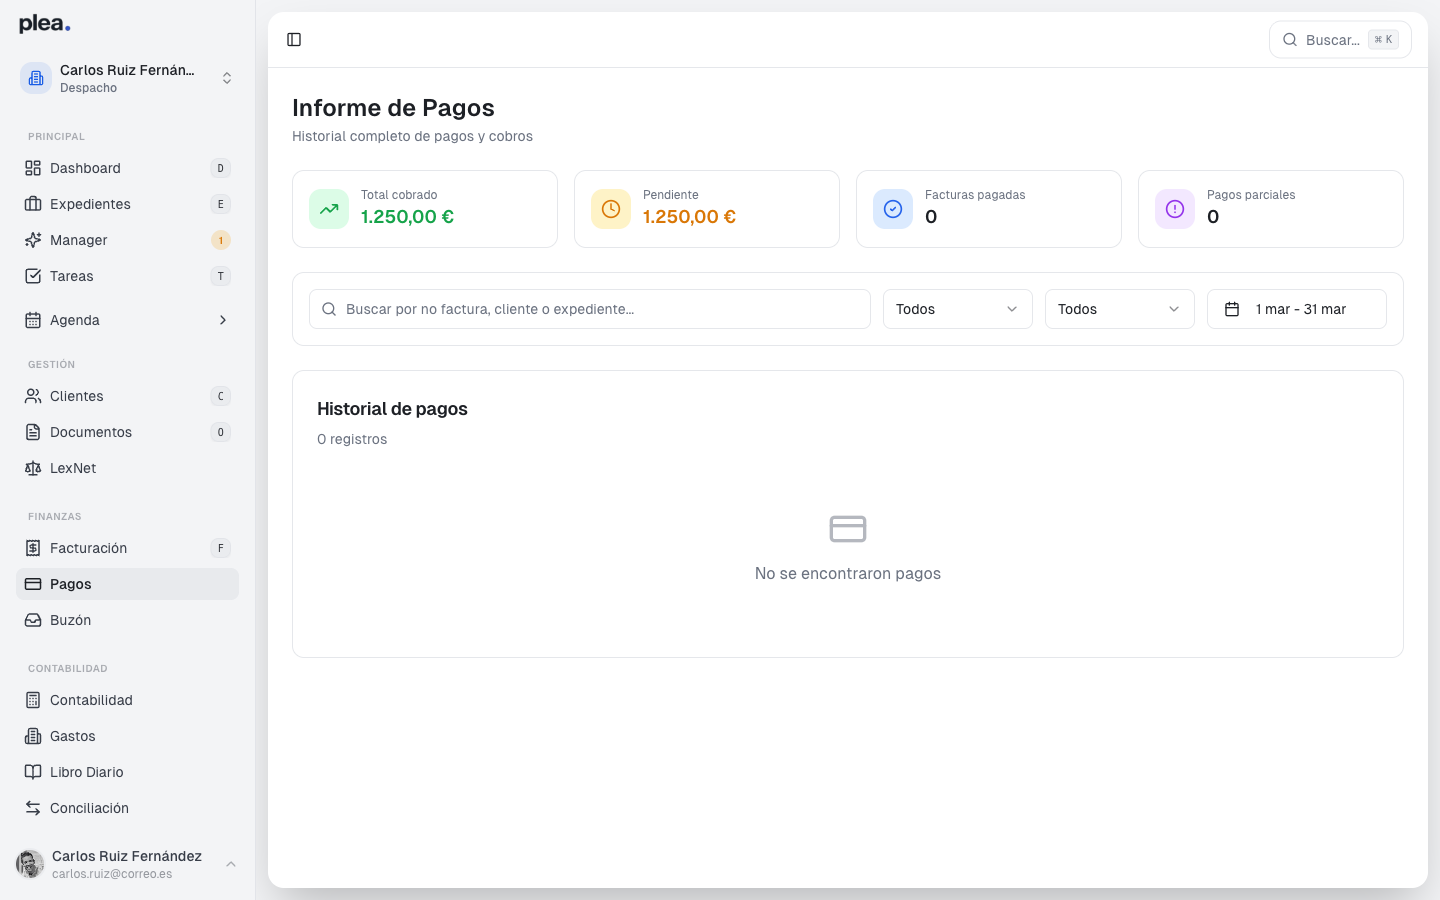Click the date range calendar icon
The image size is (1440, 900).
click(x=1232, y=309)
